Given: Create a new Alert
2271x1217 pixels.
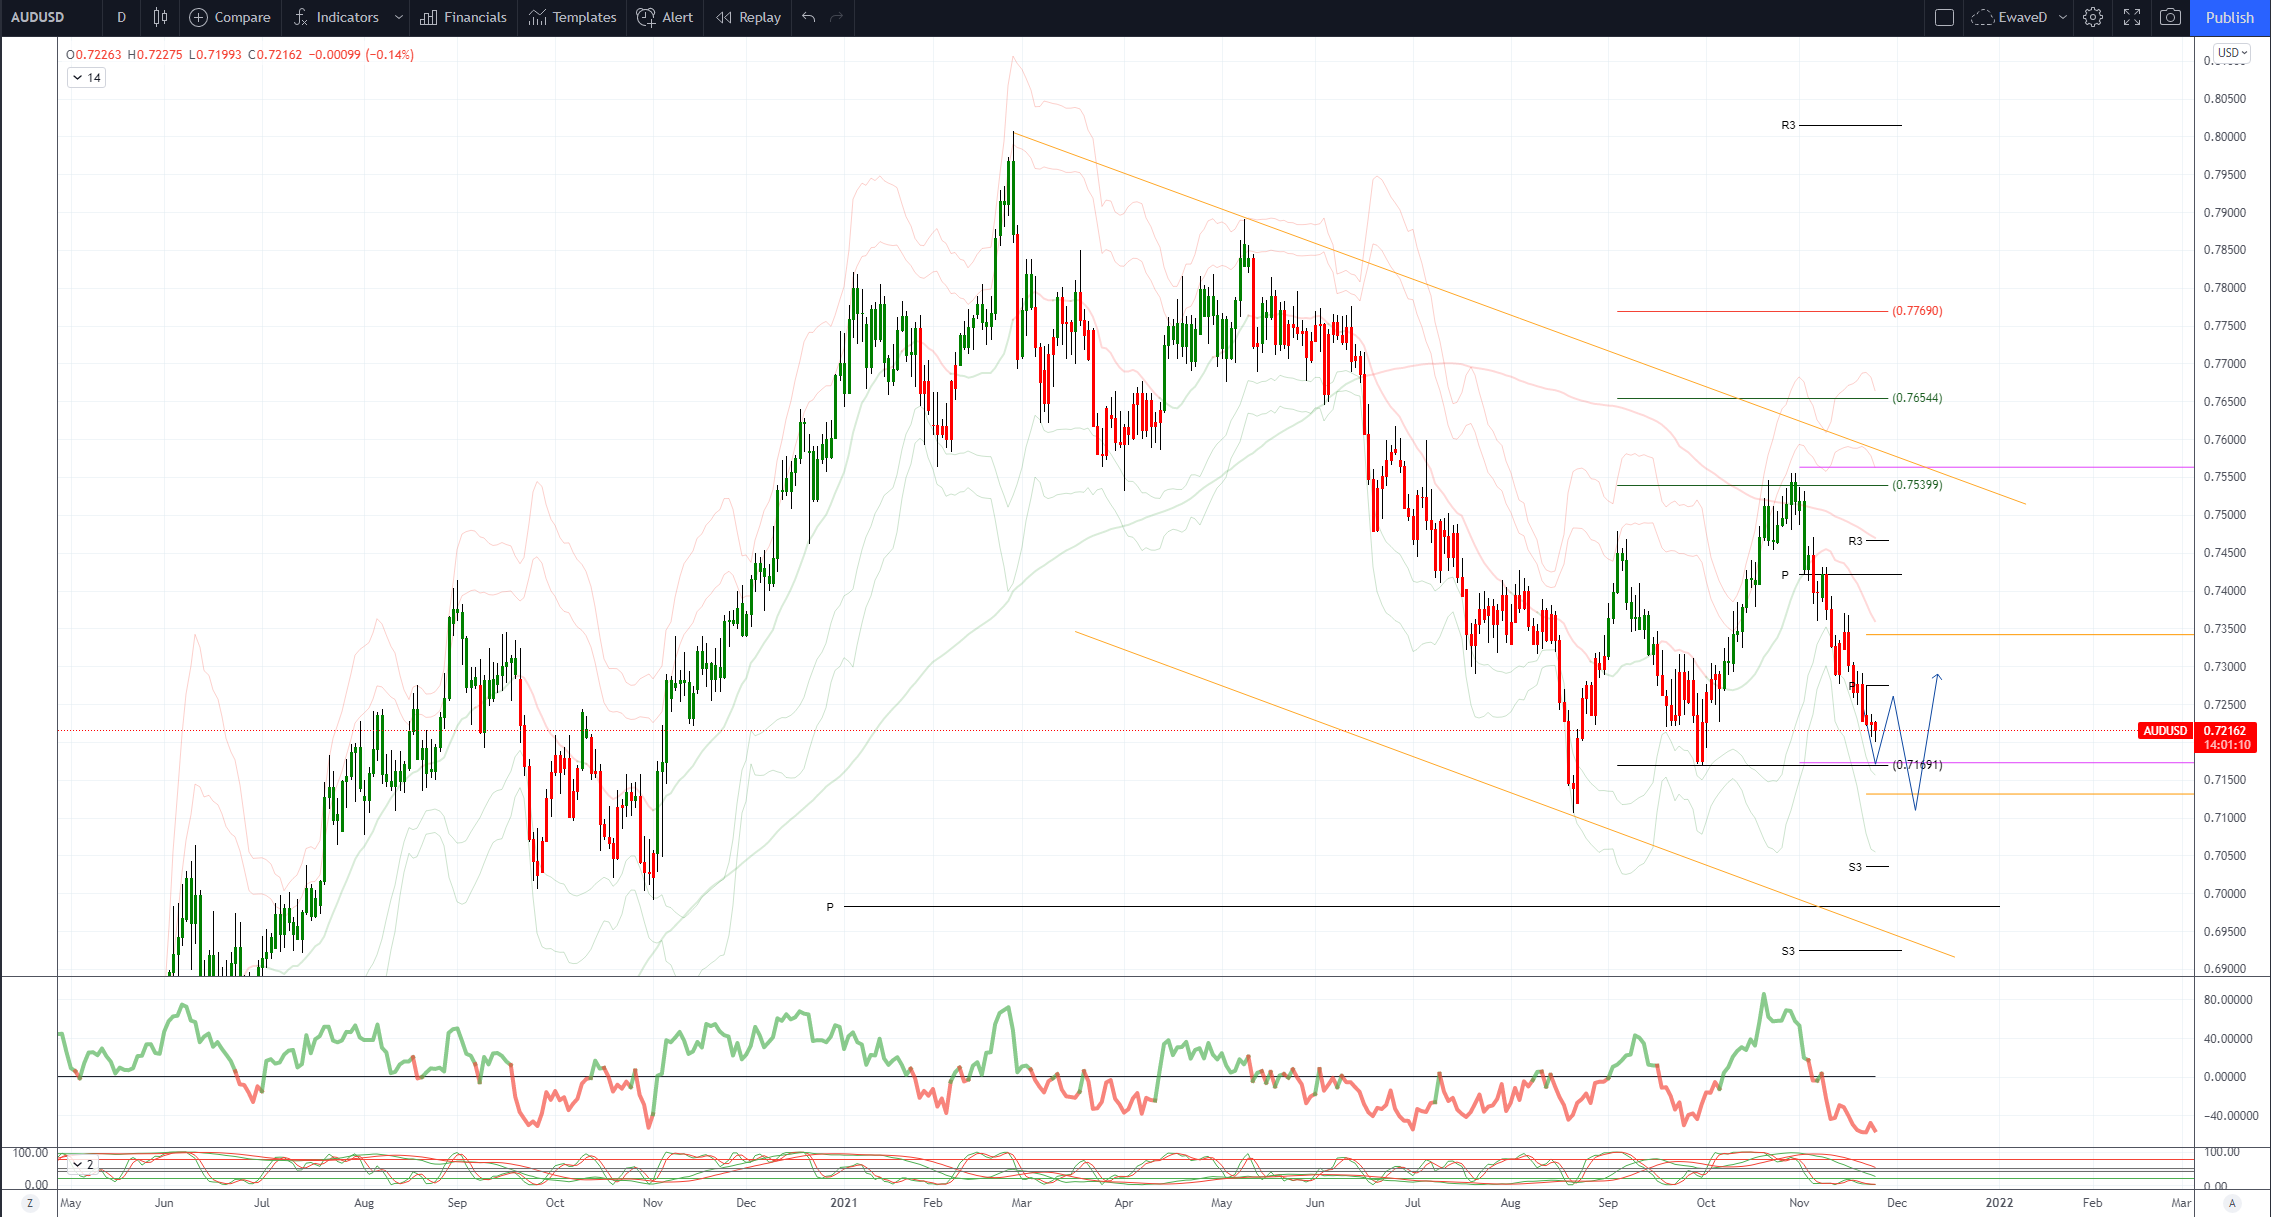Looking at the screenshot, I should pos(665,17).
